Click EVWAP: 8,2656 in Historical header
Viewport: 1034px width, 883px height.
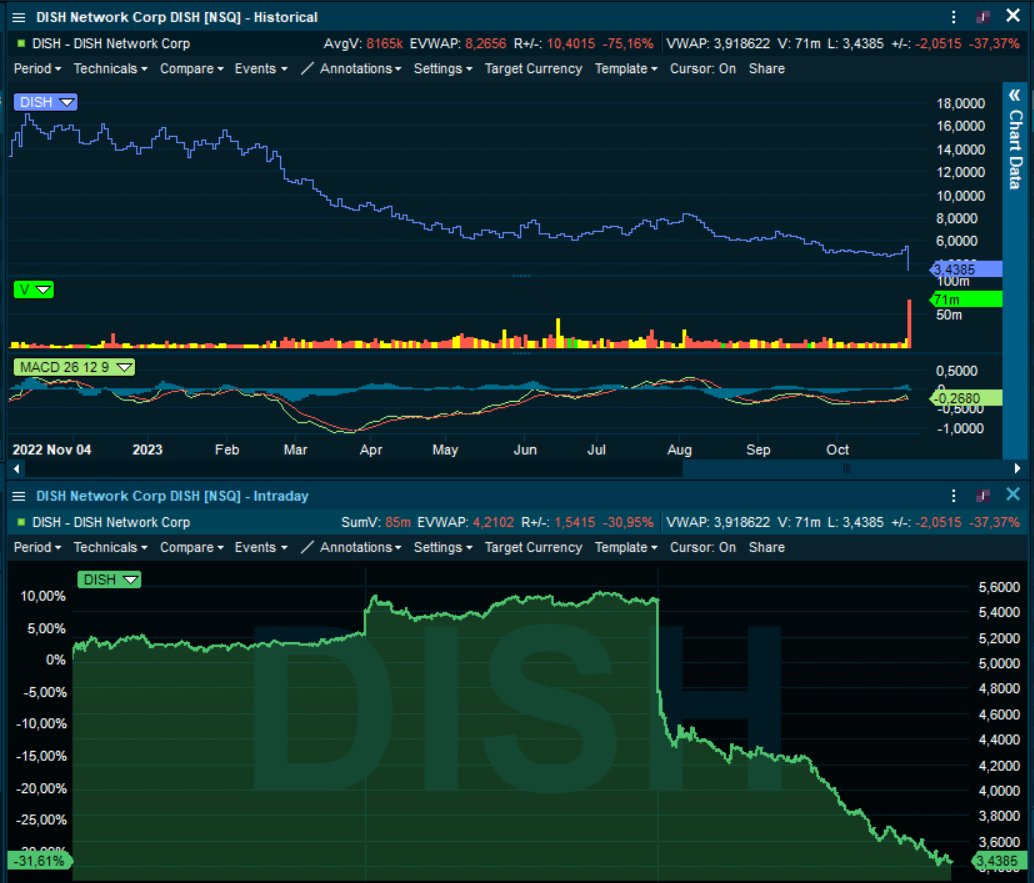[458, 44]
